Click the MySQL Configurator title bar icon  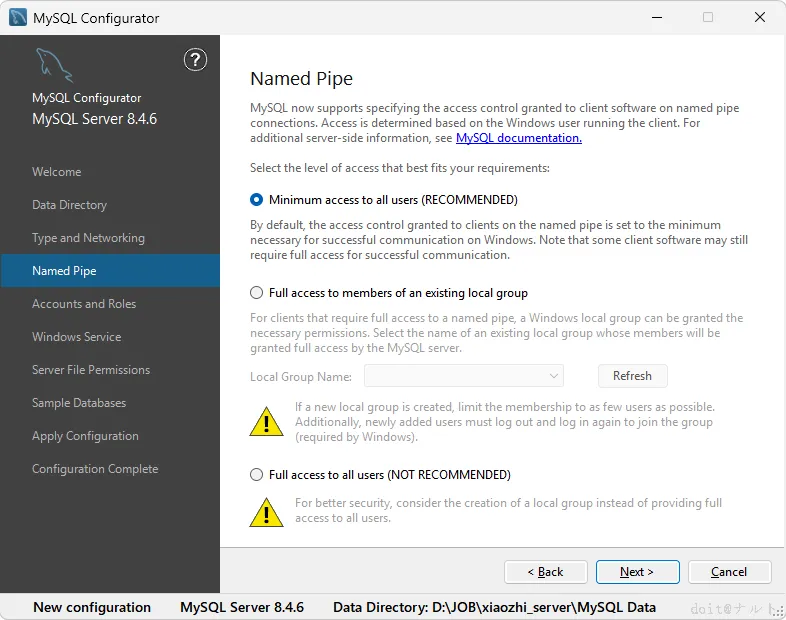(x=18, y=18)
